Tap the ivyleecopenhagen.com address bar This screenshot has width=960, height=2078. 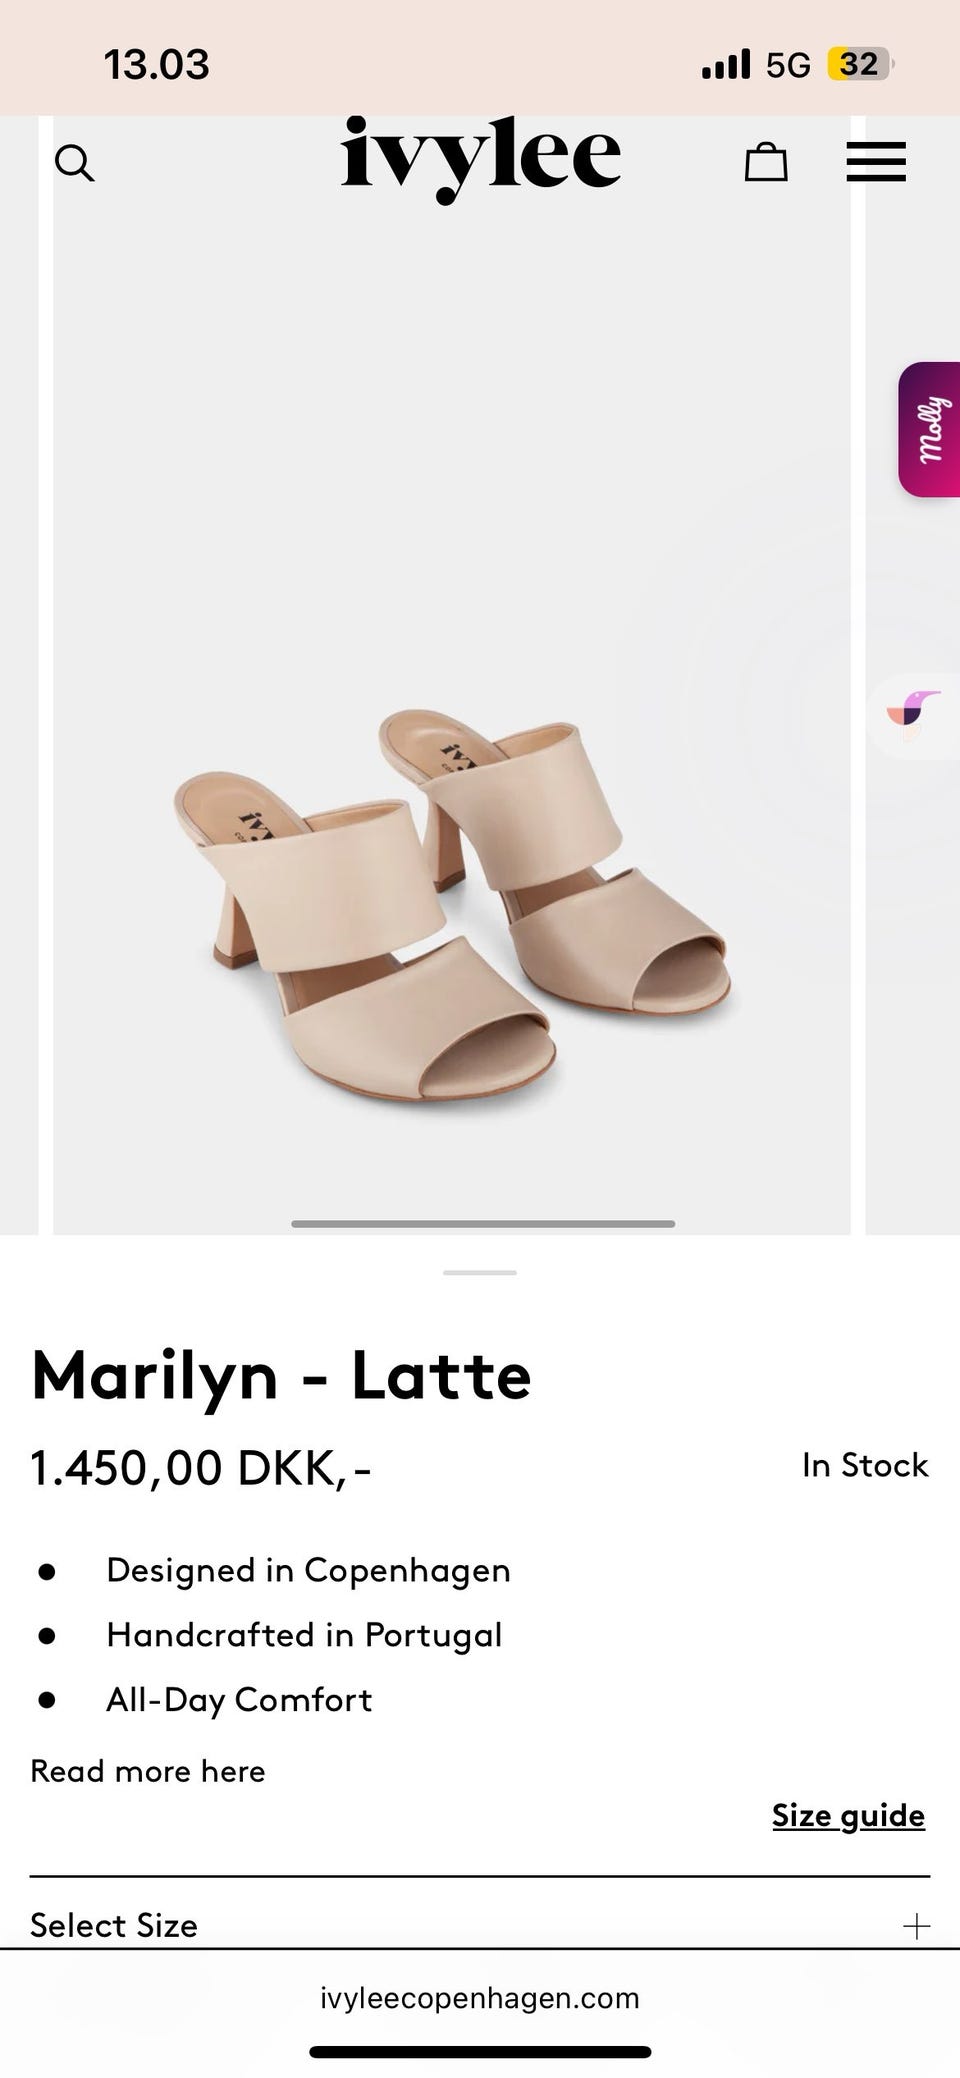[480, 1998]
